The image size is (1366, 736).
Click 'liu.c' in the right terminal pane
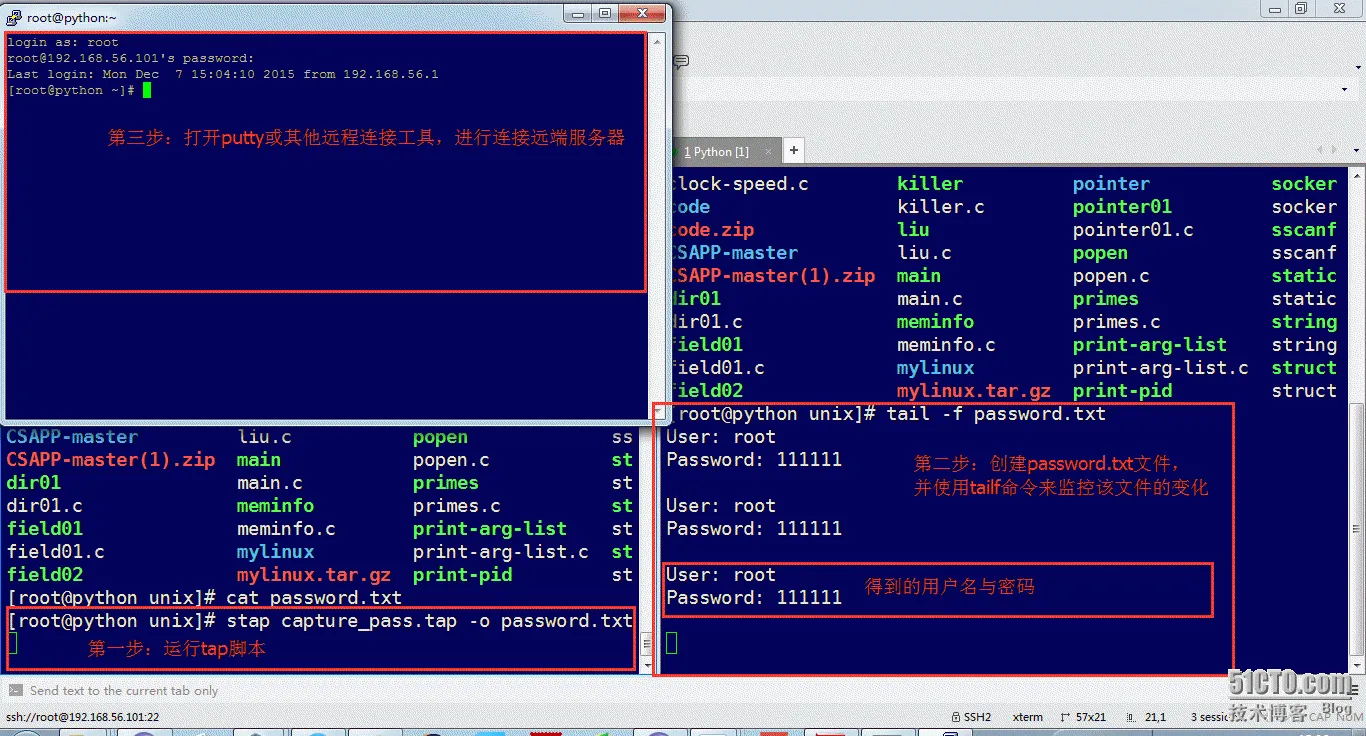tap(924, 253)
